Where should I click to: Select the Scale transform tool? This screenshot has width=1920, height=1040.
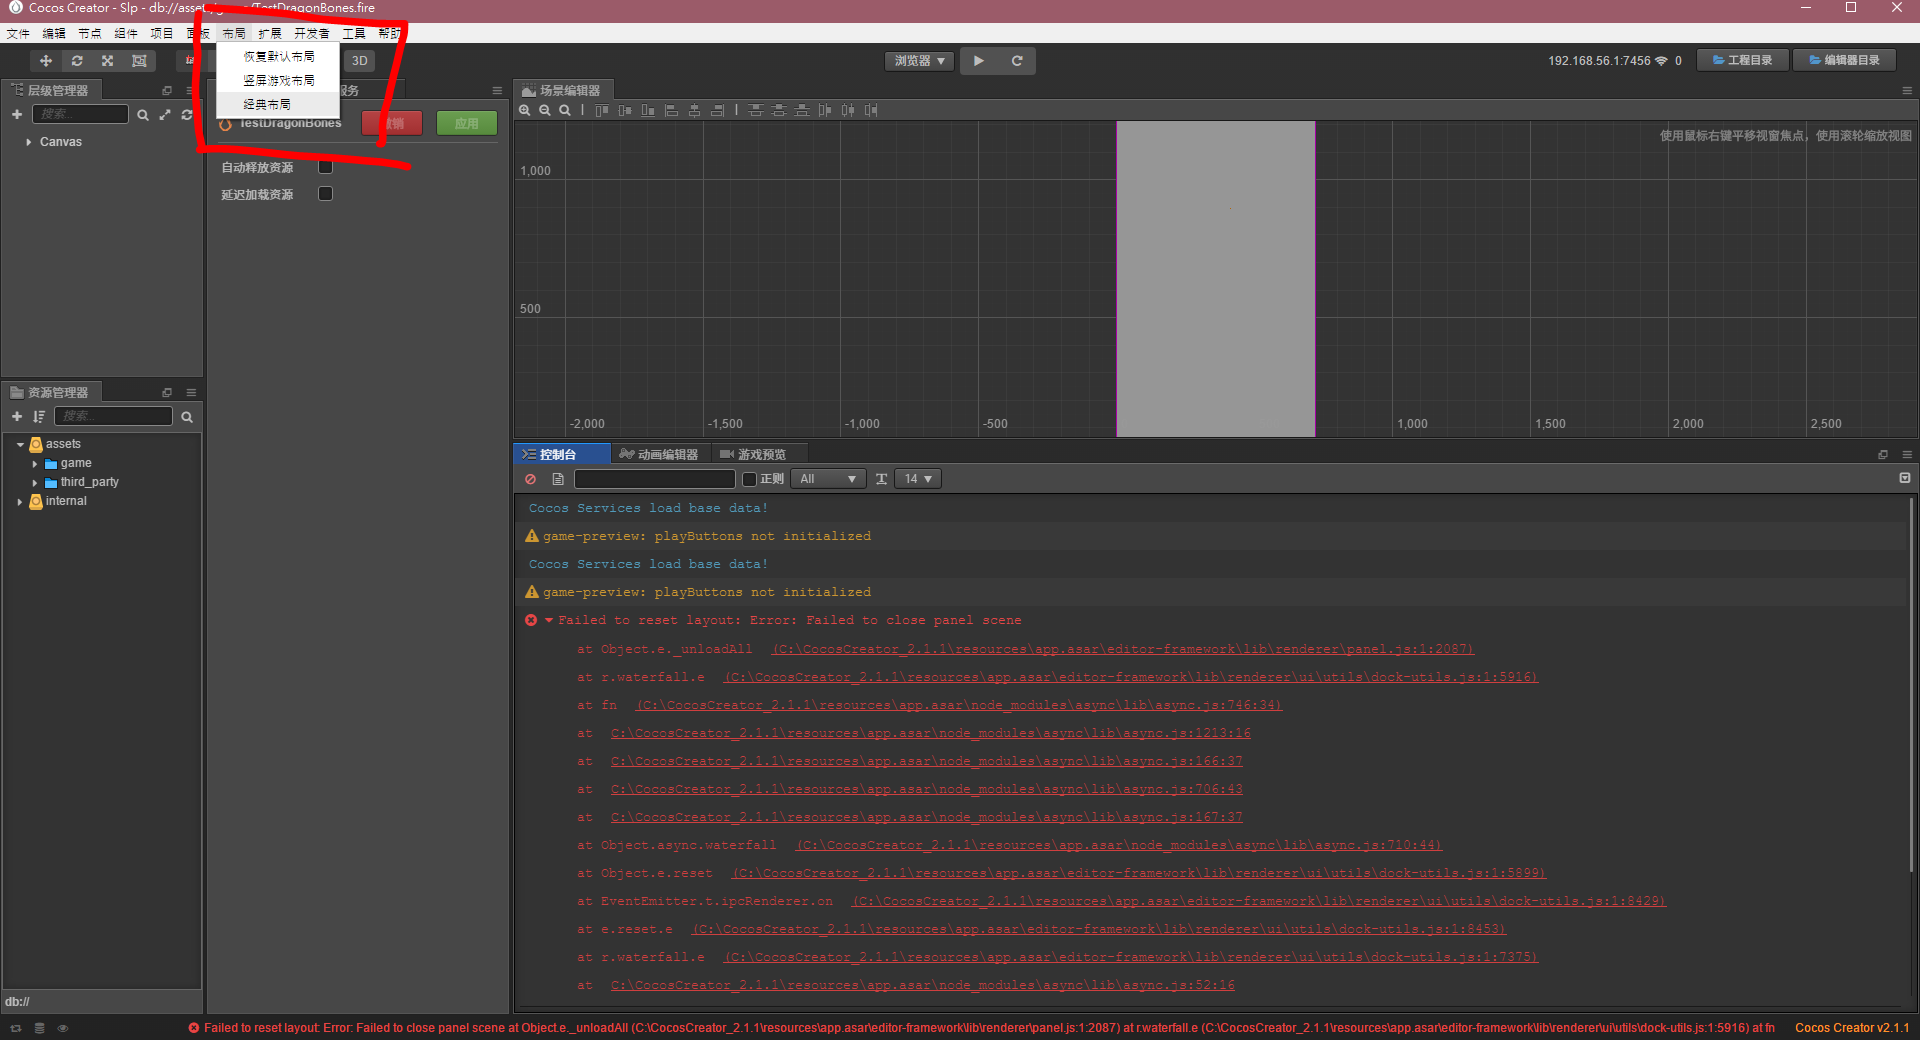coord(108,61)
